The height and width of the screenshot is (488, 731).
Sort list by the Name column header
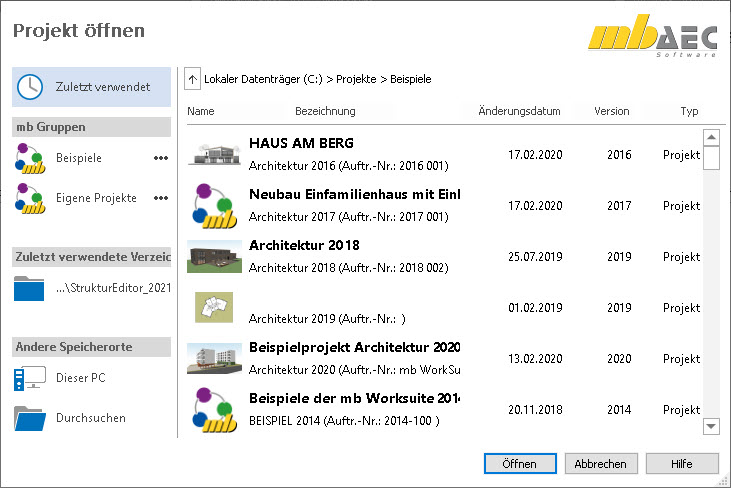(201, 111)
